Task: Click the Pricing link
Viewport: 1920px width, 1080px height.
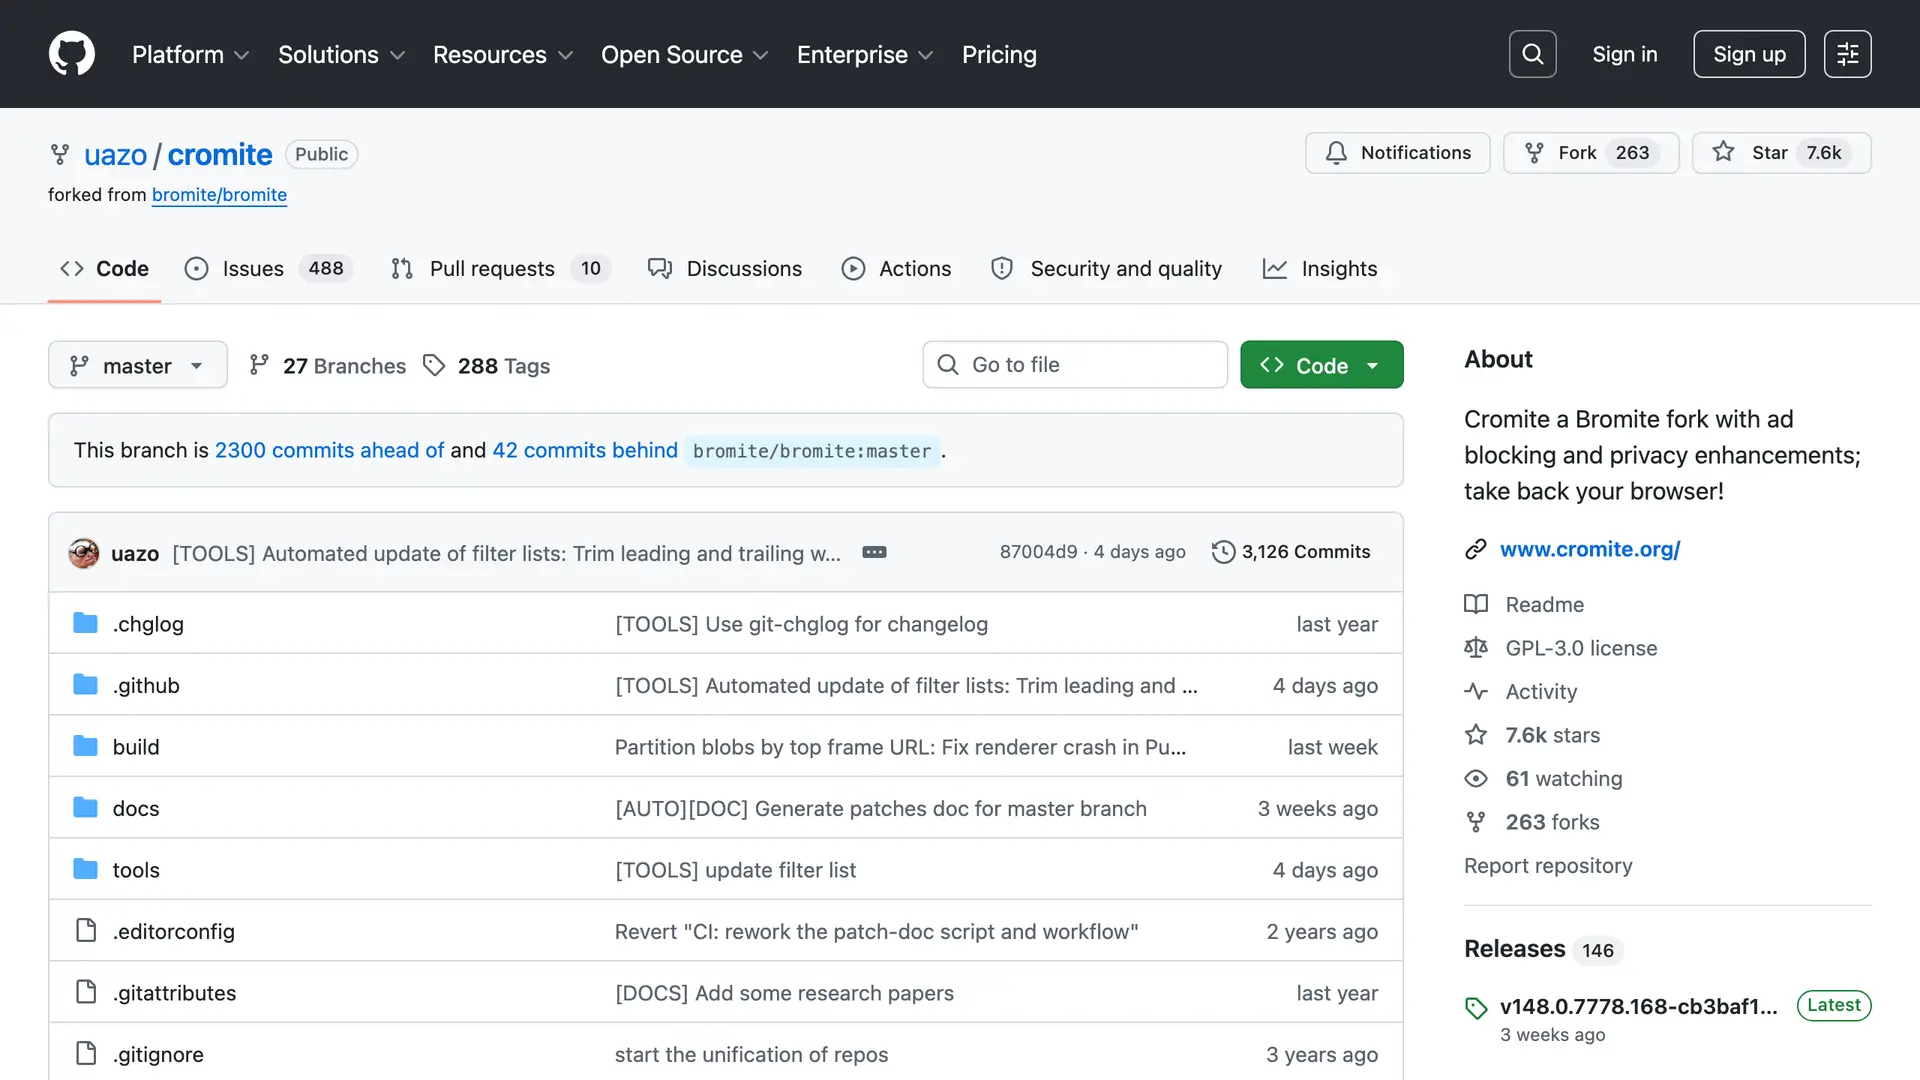Action: pyautogui.click(x=999, y=55)
